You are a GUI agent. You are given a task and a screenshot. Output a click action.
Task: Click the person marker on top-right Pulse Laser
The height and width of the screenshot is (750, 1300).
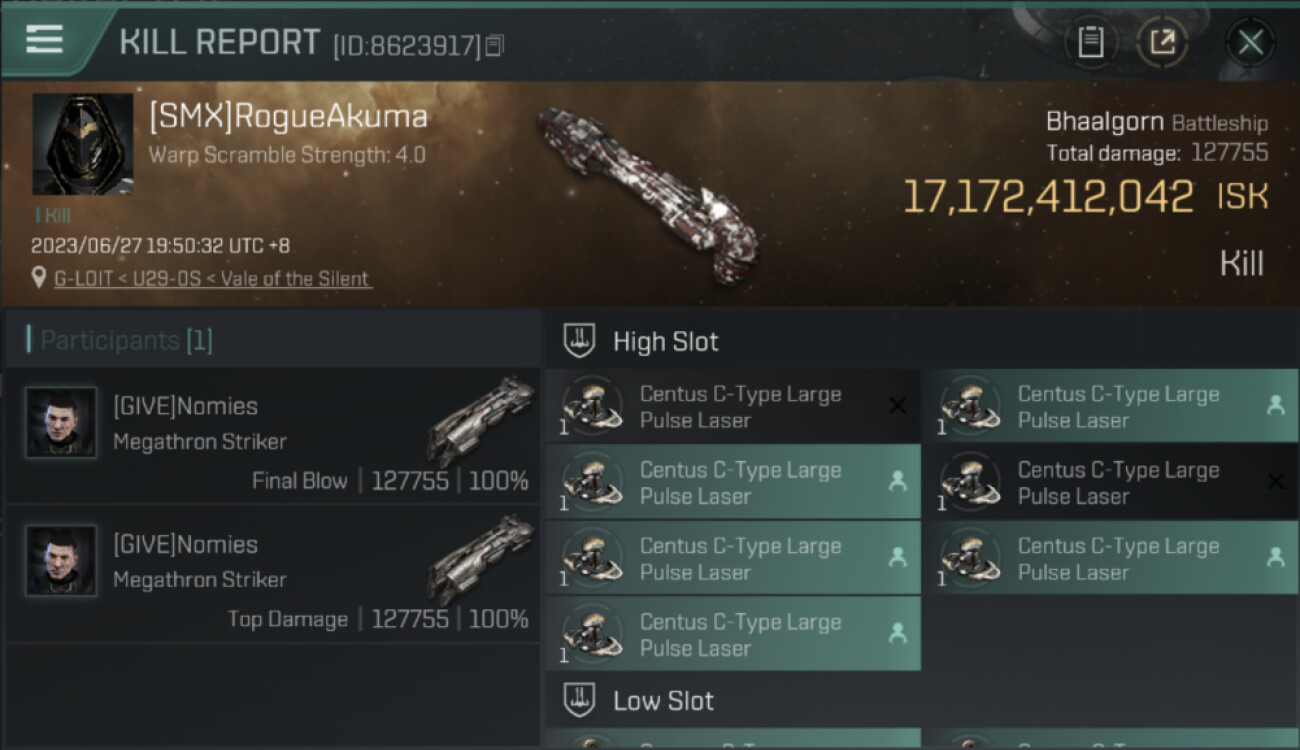coord(1275,405)
